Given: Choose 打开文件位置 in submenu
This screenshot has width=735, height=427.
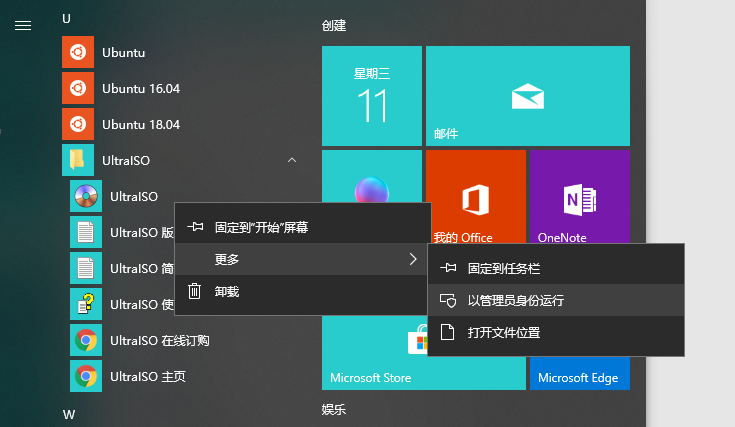Looking at the screenshot, I should click(556, 332).
